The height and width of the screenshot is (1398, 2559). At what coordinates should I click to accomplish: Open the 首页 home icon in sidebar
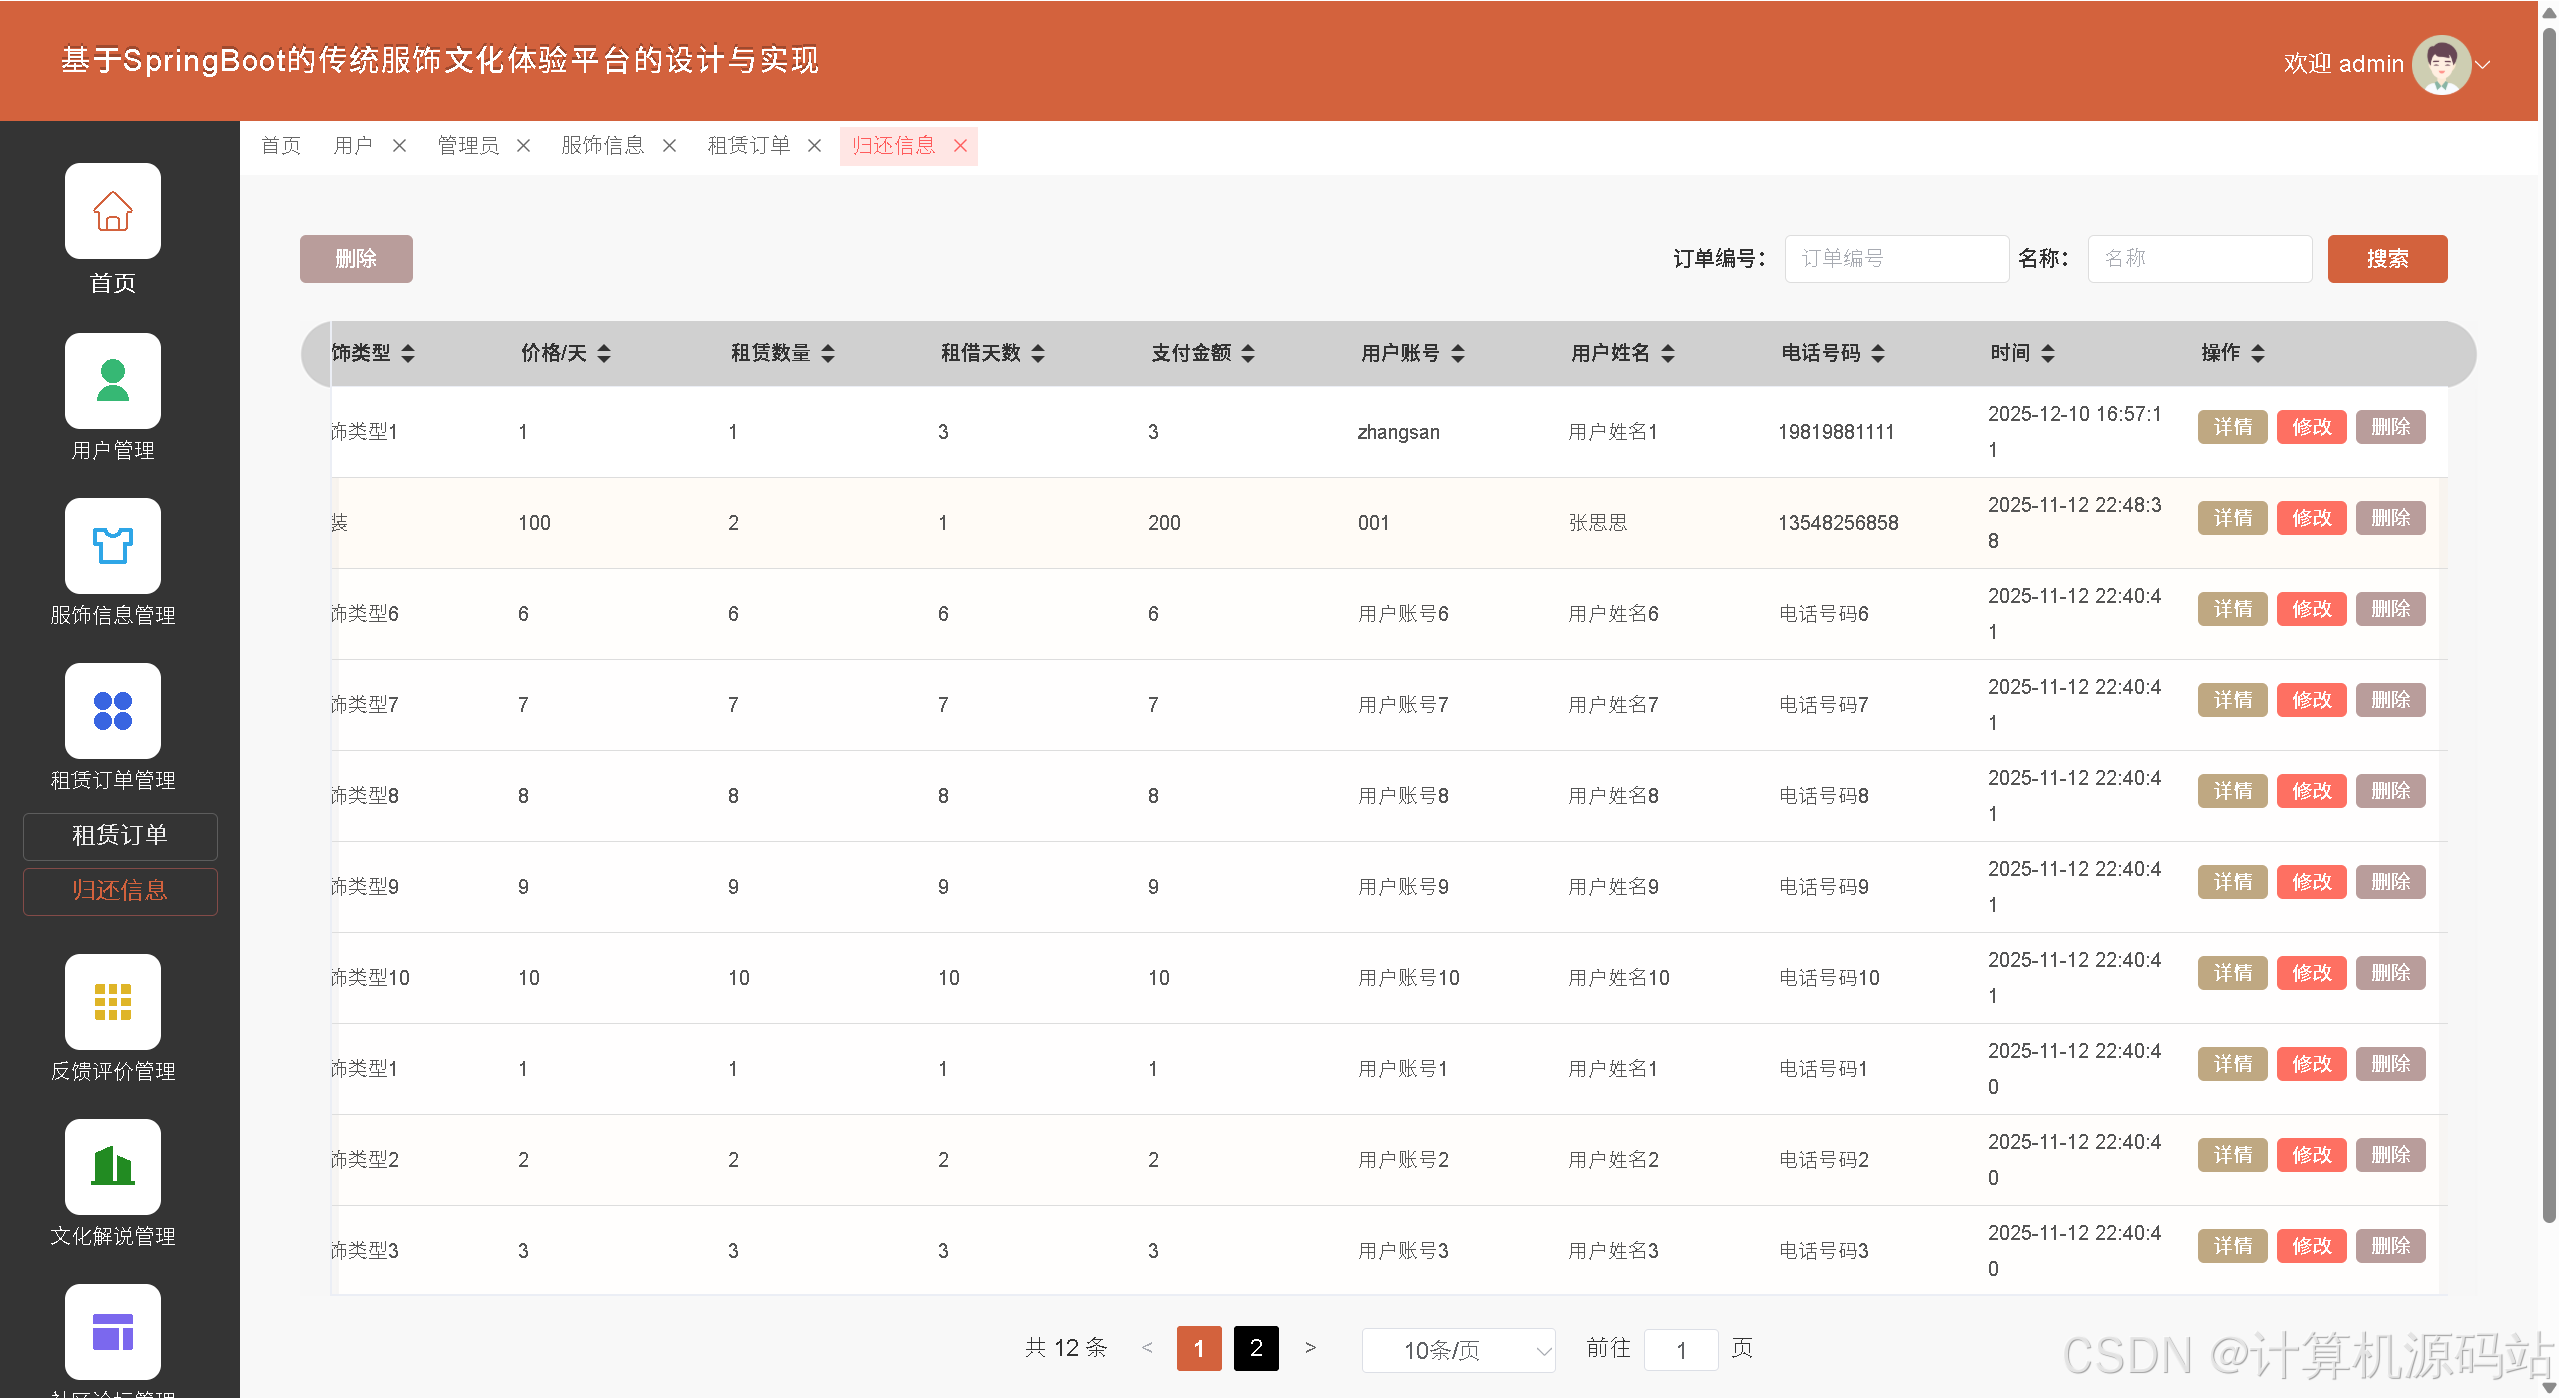[112, 211]
